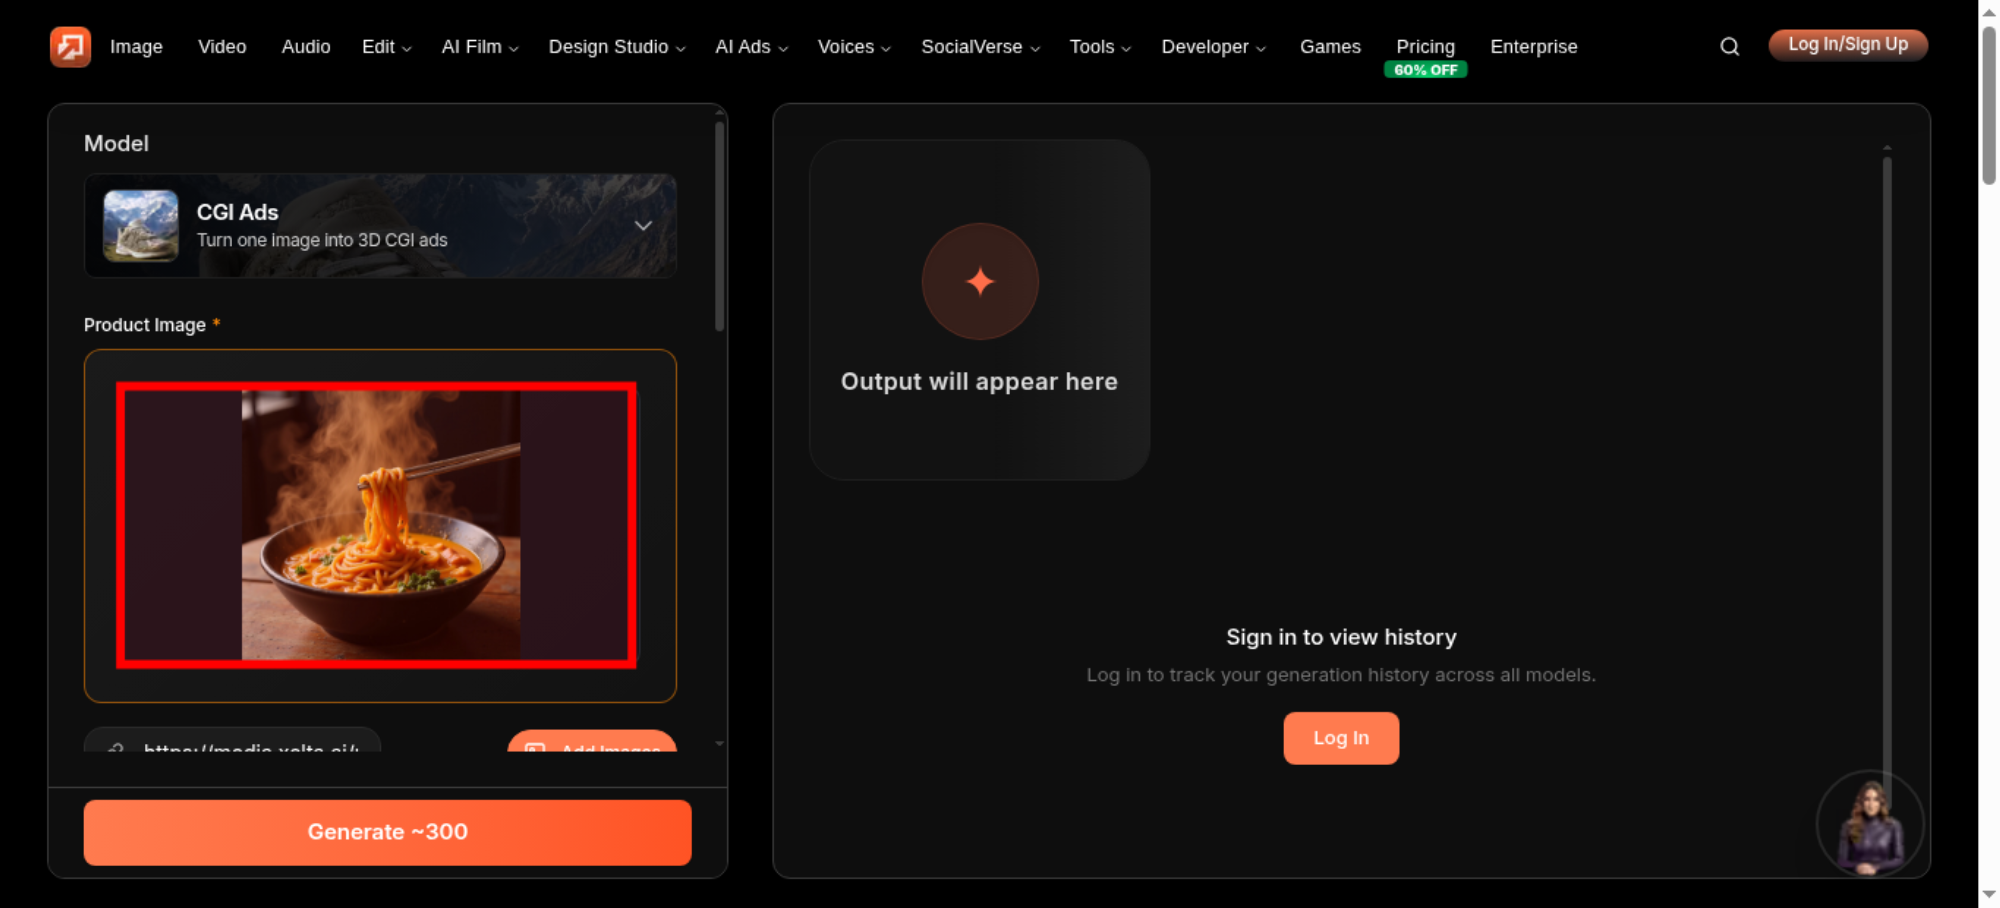Expand the Voices menu
2000x908 pixels.
pyautogui.click(x=854, y=47)
